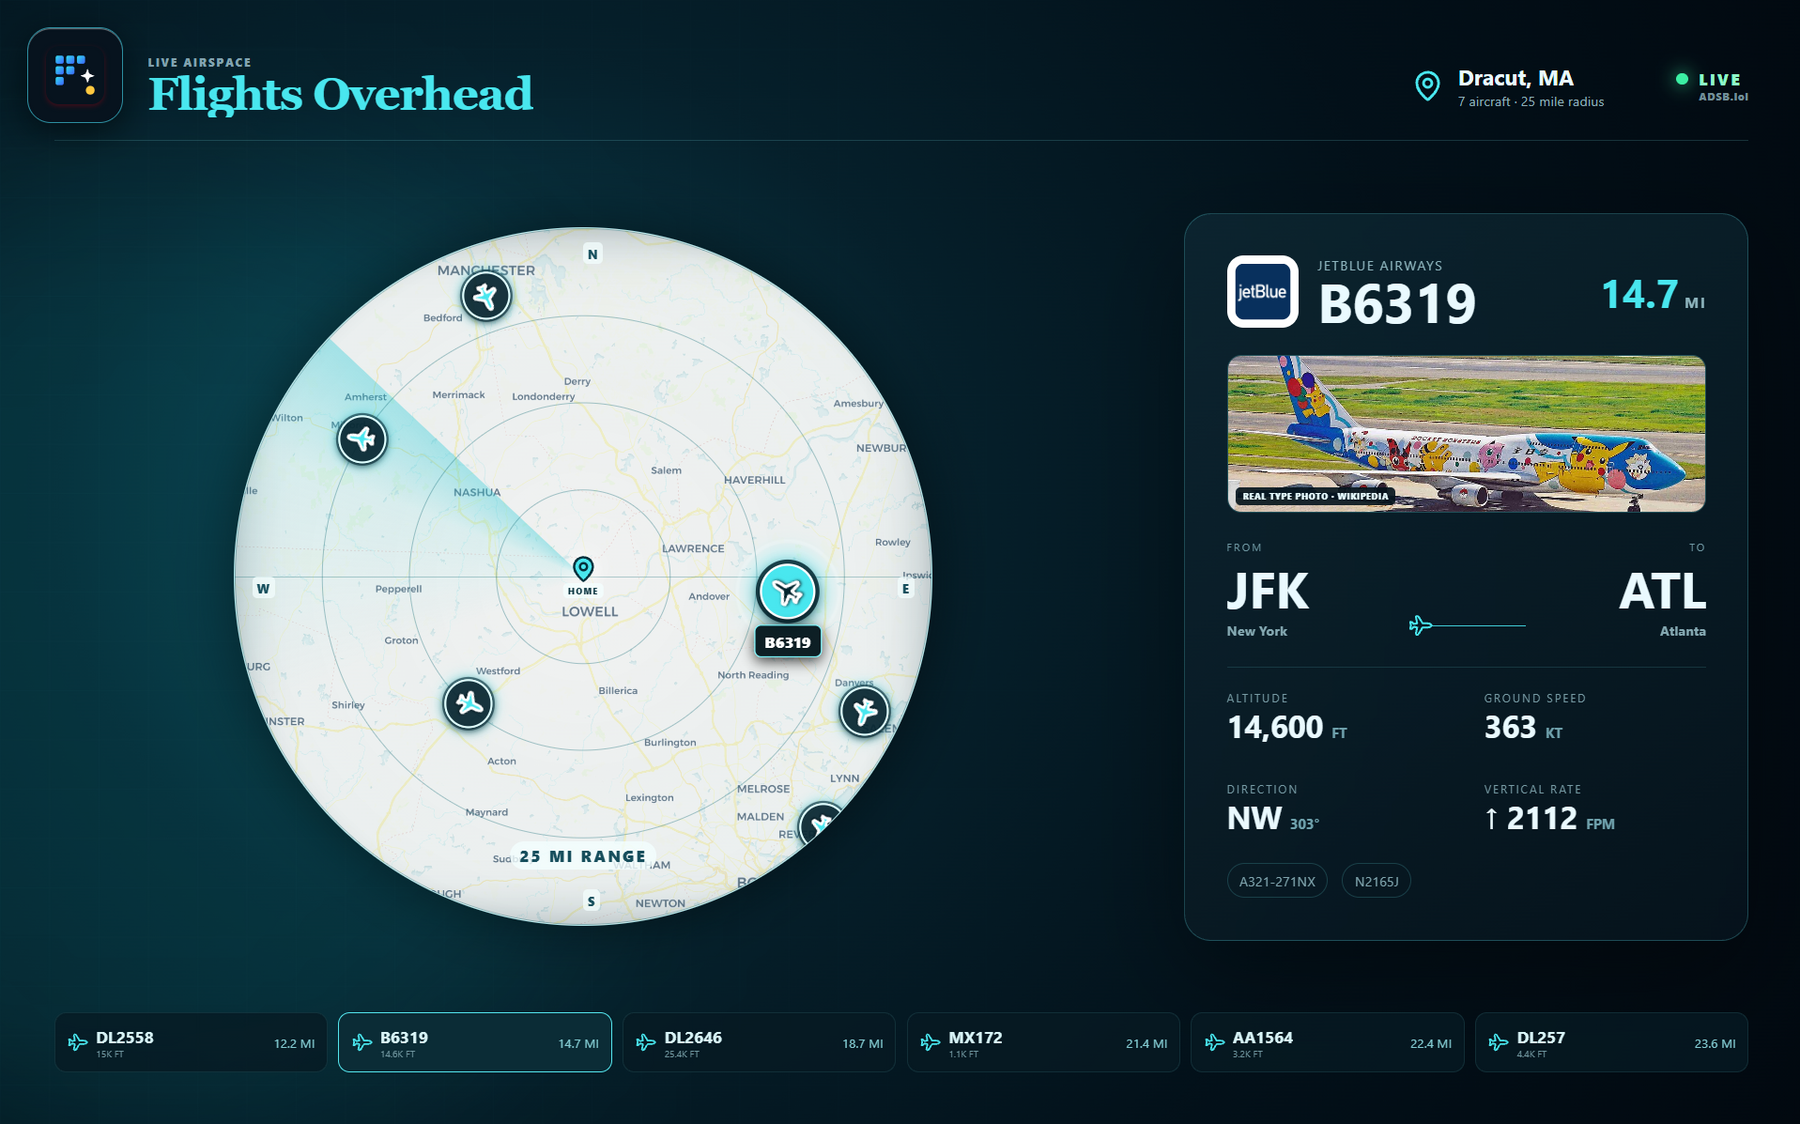Click the plane icon on MX172 card
The height and width of the screenshot is (1124, 1800).
(x=930, y=1043)
